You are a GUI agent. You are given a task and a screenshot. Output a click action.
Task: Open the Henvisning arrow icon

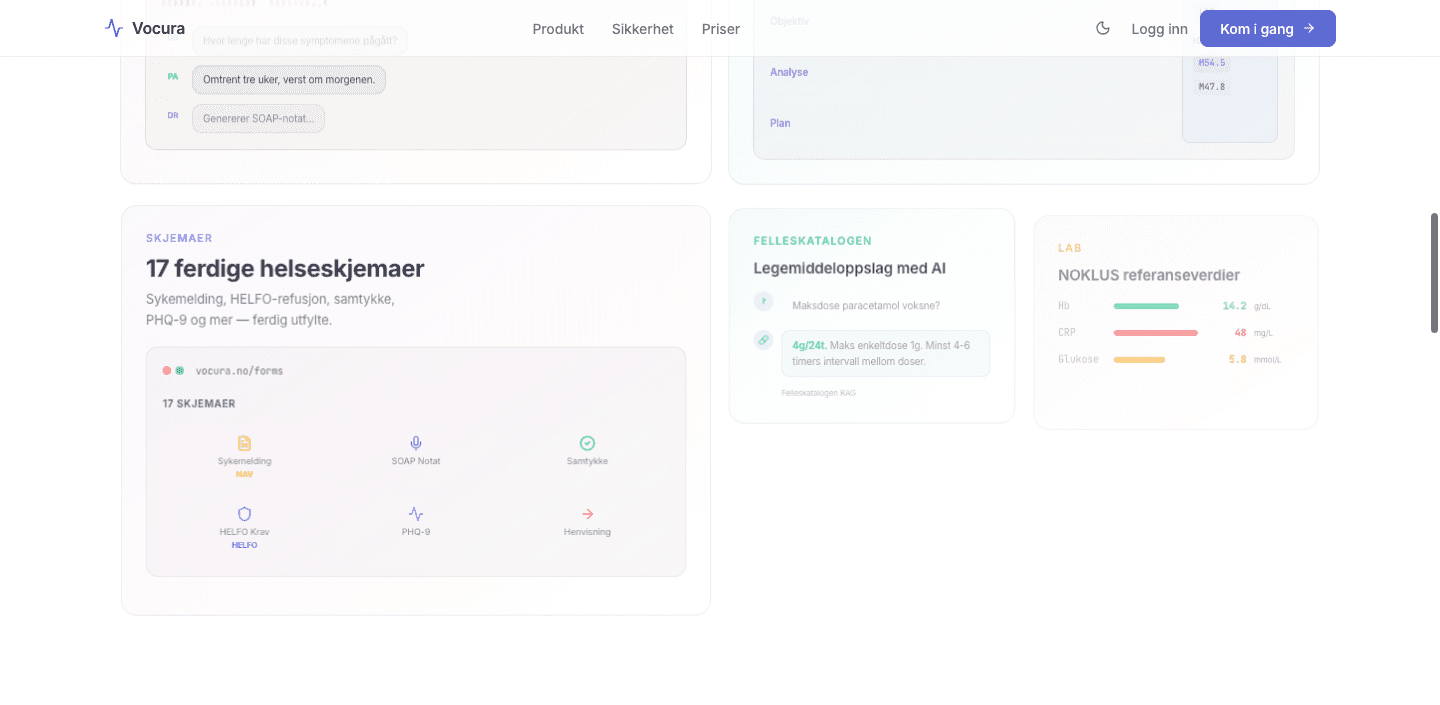pyautogui.click(x=587, y=514)
